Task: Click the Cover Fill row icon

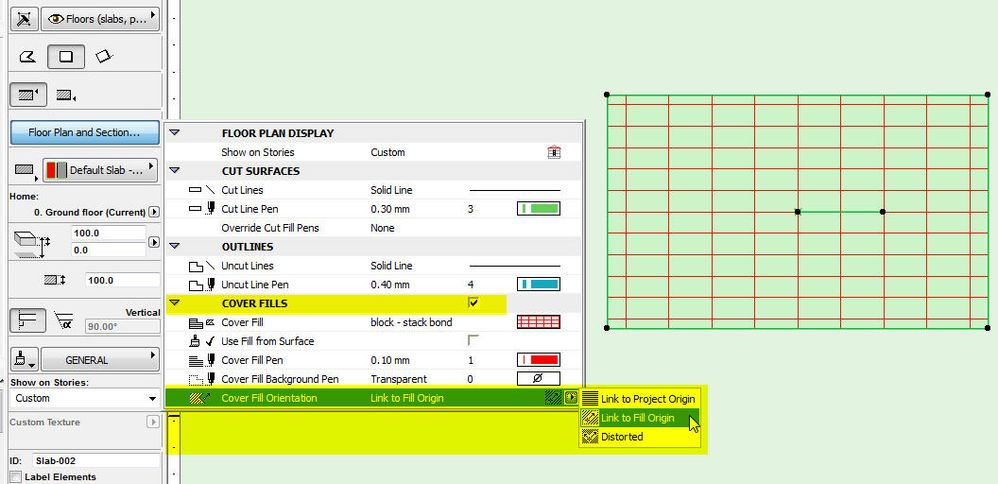Action: pos(202,322)
